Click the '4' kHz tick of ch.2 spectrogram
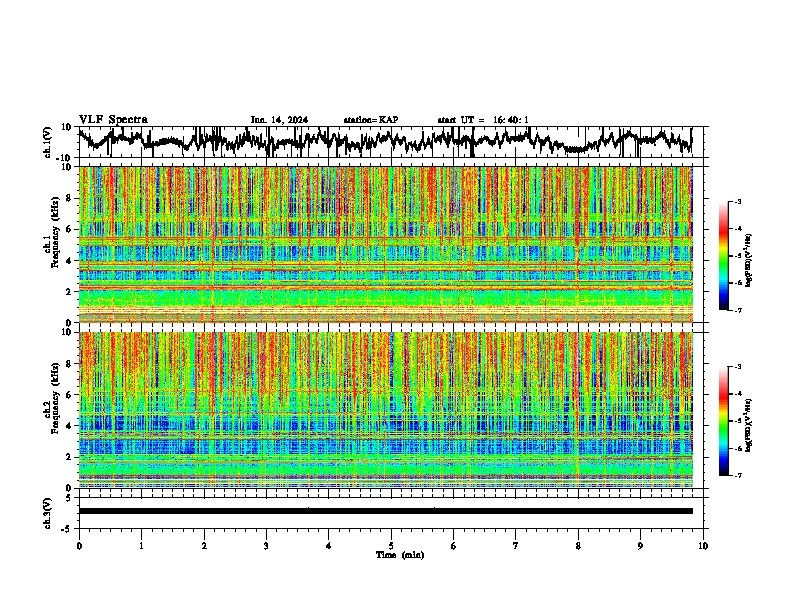Screen dimensions: 792x612 [x=70, y=426]
